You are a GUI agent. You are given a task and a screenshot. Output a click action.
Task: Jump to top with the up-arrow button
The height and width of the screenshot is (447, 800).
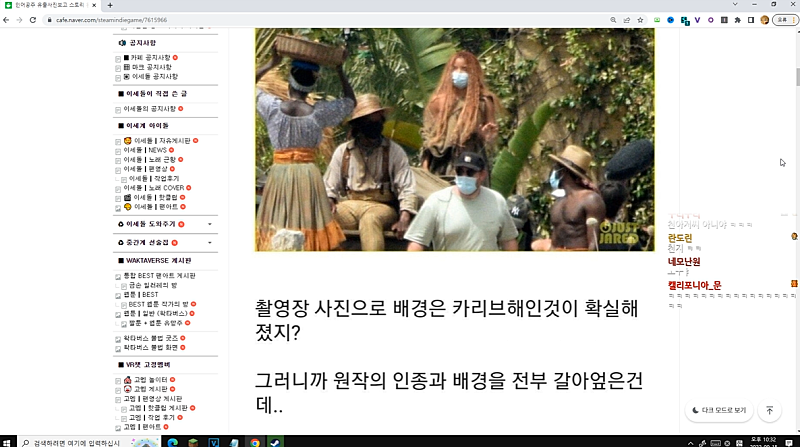pyautogui.click(x=770, y=410)
